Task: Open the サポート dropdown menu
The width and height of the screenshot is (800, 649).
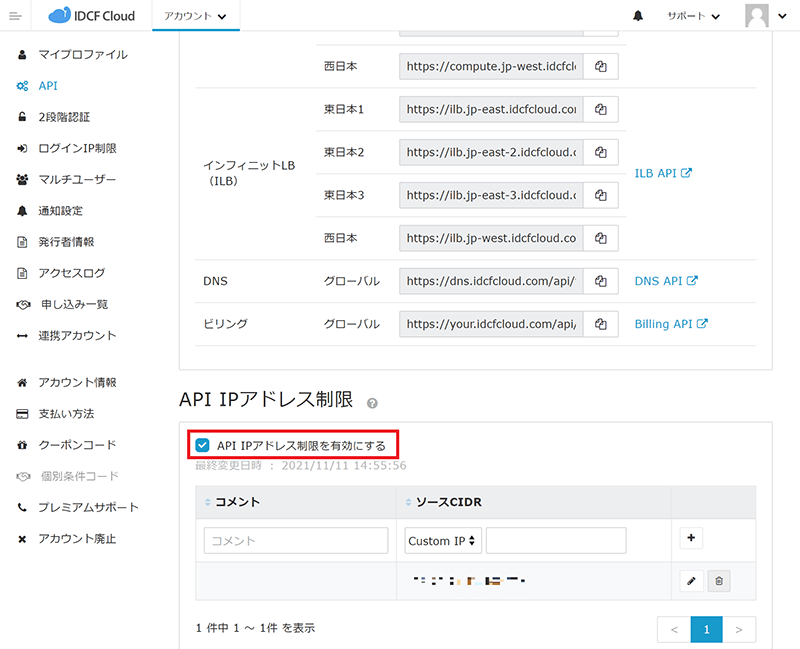Action: tap(694, 16)
